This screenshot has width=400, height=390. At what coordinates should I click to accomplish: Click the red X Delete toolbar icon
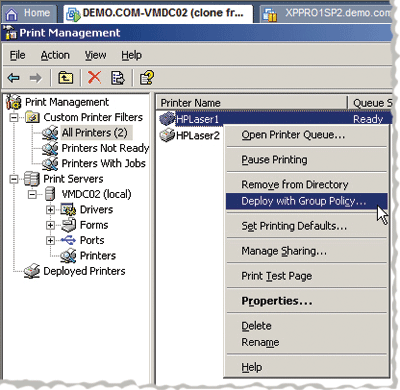click(94, 78)
